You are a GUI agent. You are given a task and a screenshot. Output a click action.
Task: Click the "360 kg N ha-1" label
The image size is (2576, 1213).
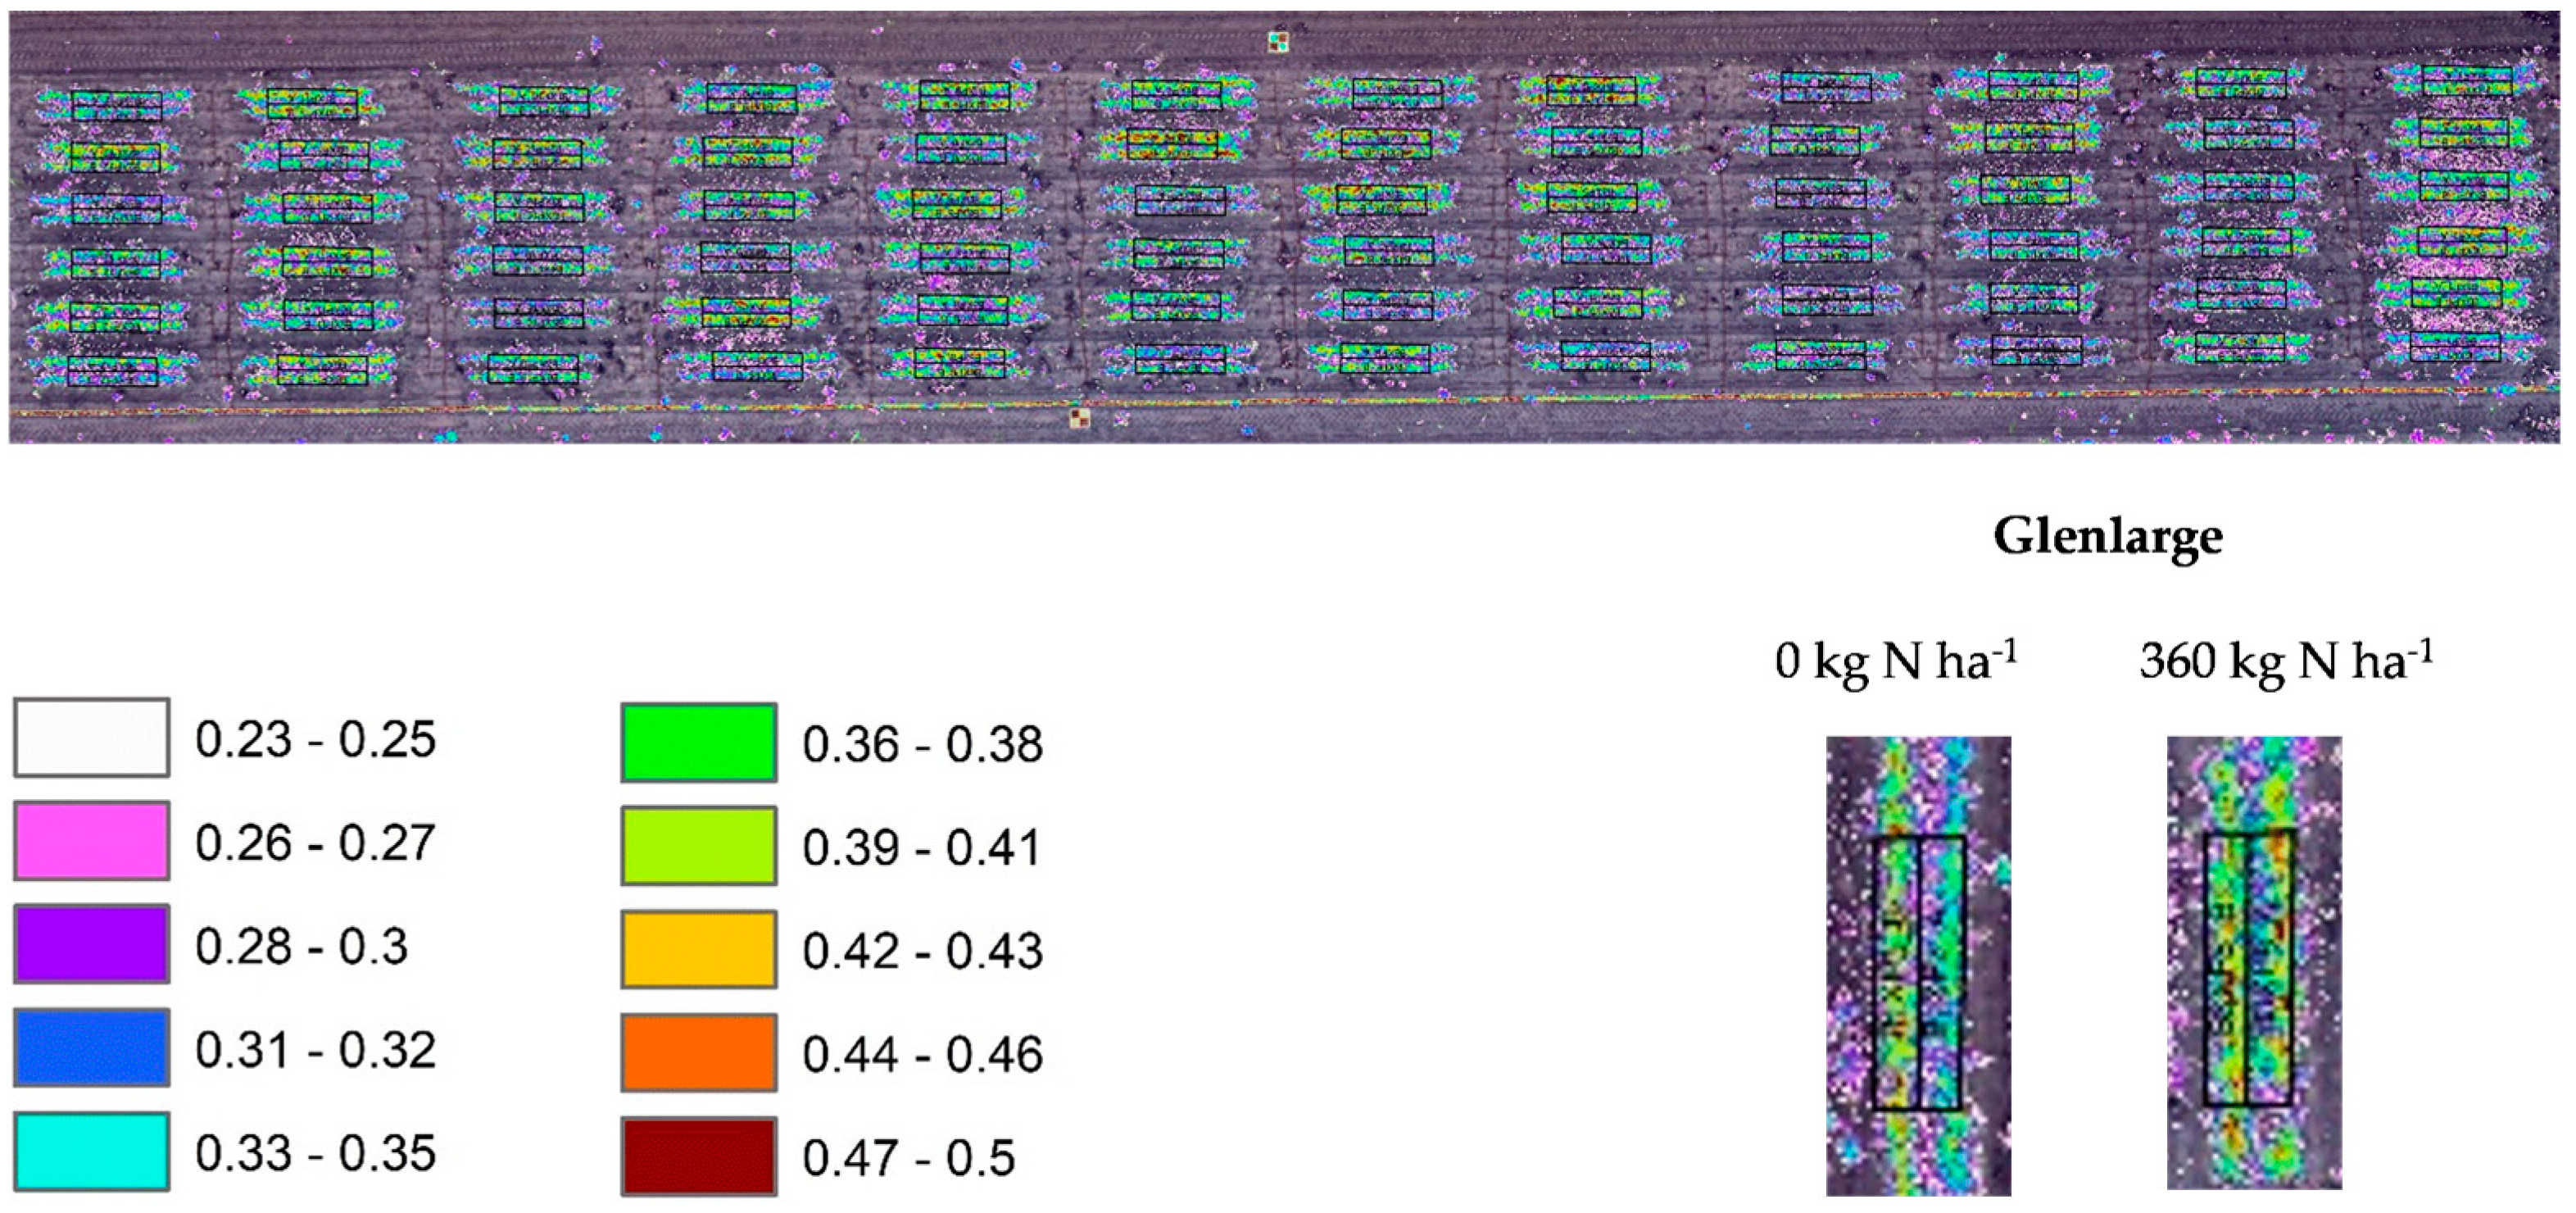pos(2284,662)
